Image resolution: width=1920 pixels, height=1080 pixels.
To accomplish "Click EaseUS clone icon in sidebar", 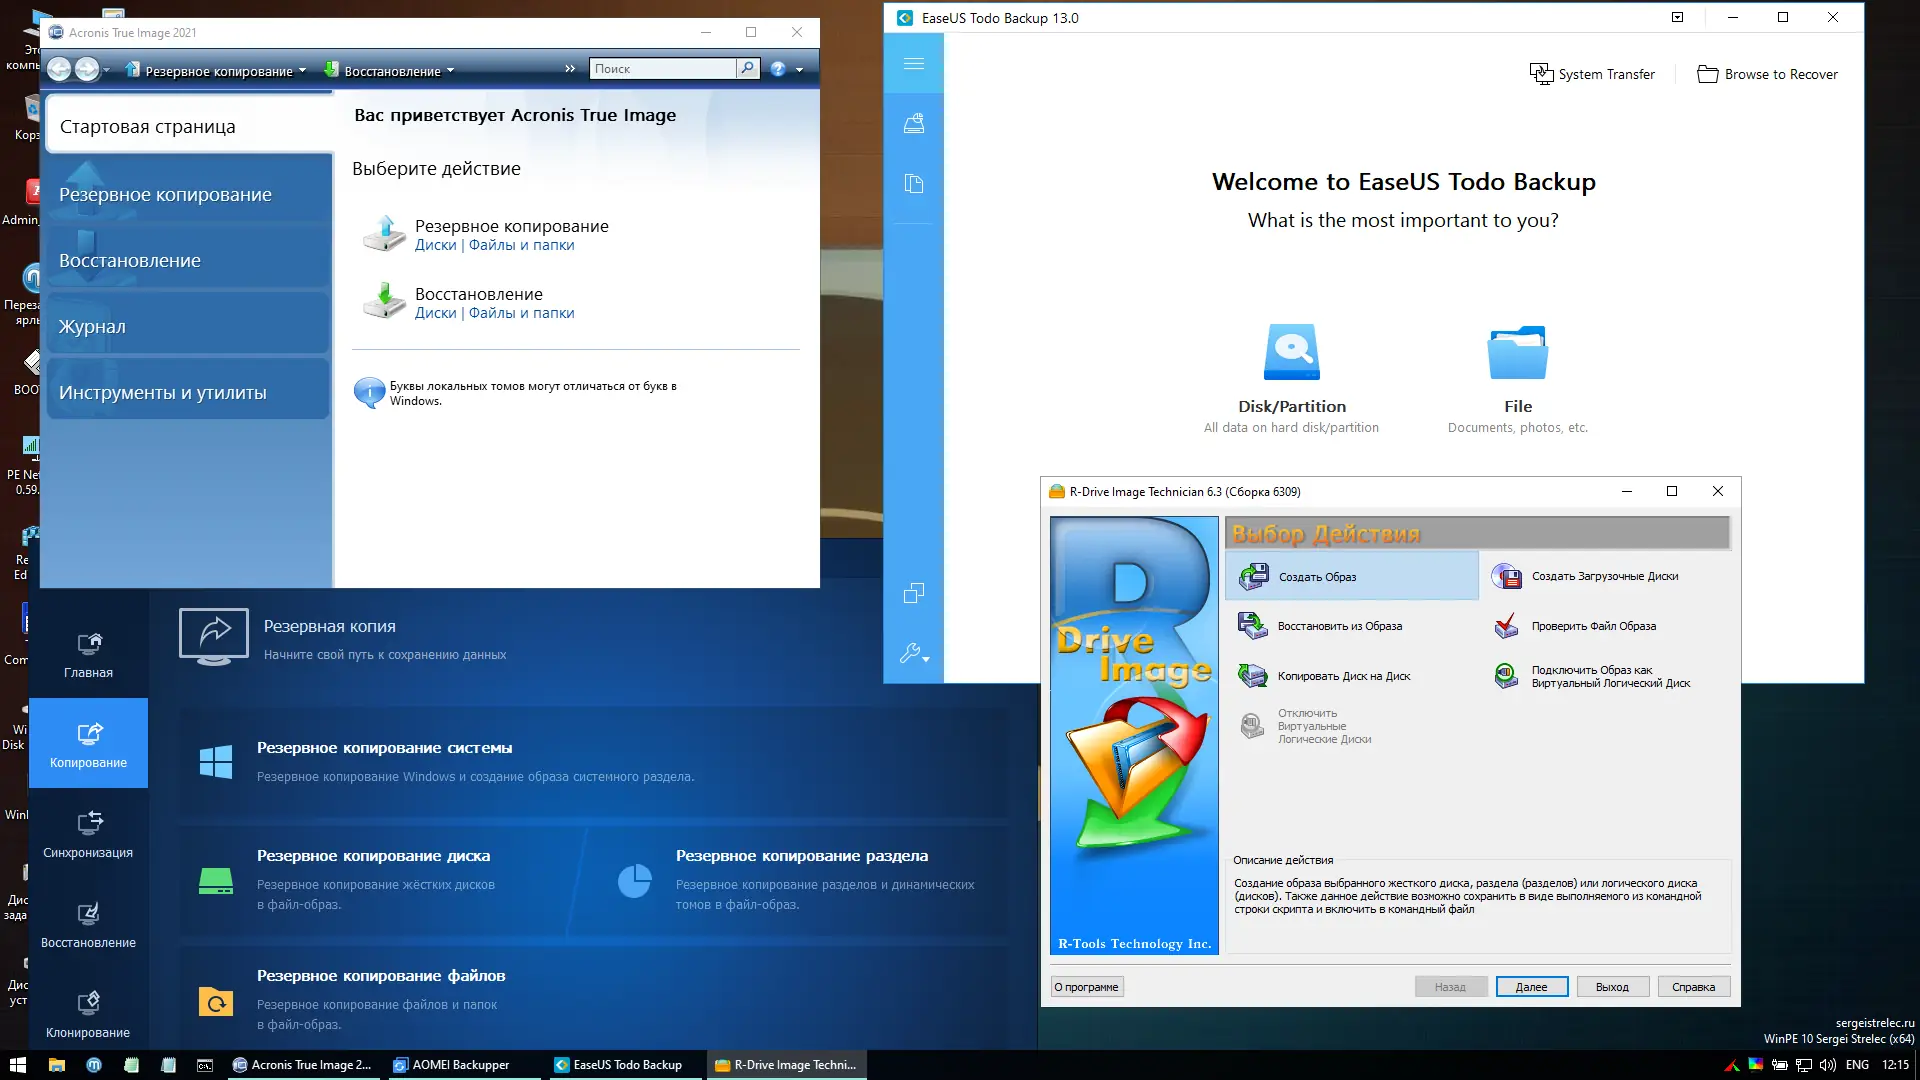I will tap(913, 593).
